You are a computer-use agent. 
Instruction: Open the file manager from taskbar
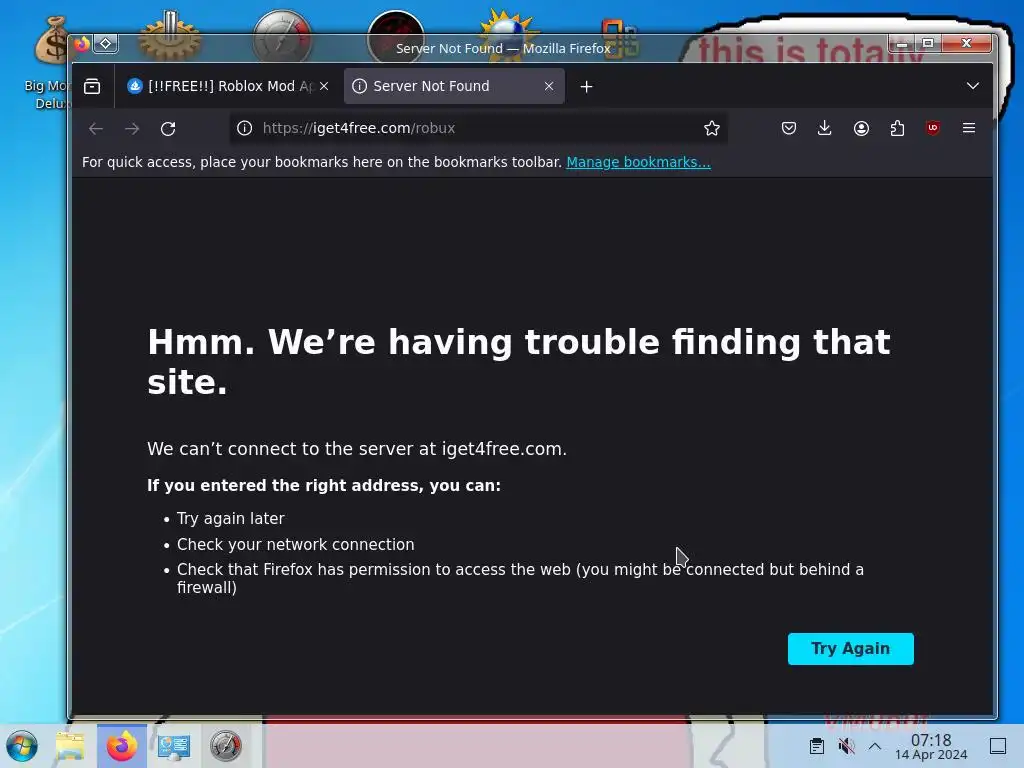point(70,746)
